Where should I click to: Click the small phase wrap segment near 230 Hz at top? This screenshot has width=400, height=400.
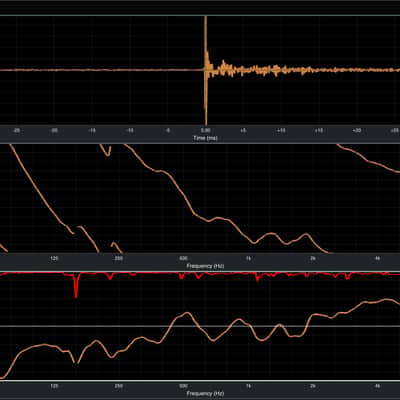click(106, 150)
